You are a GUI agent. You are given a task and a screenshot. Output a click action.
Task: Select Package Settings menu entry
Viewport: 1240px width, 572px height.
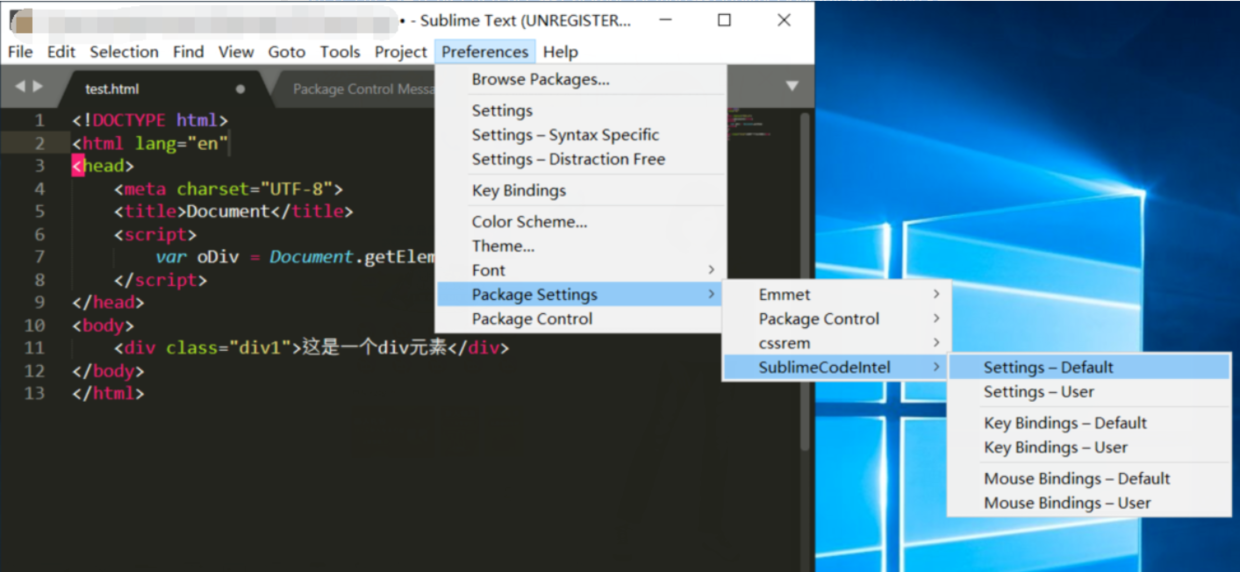[x=580, y=295]
